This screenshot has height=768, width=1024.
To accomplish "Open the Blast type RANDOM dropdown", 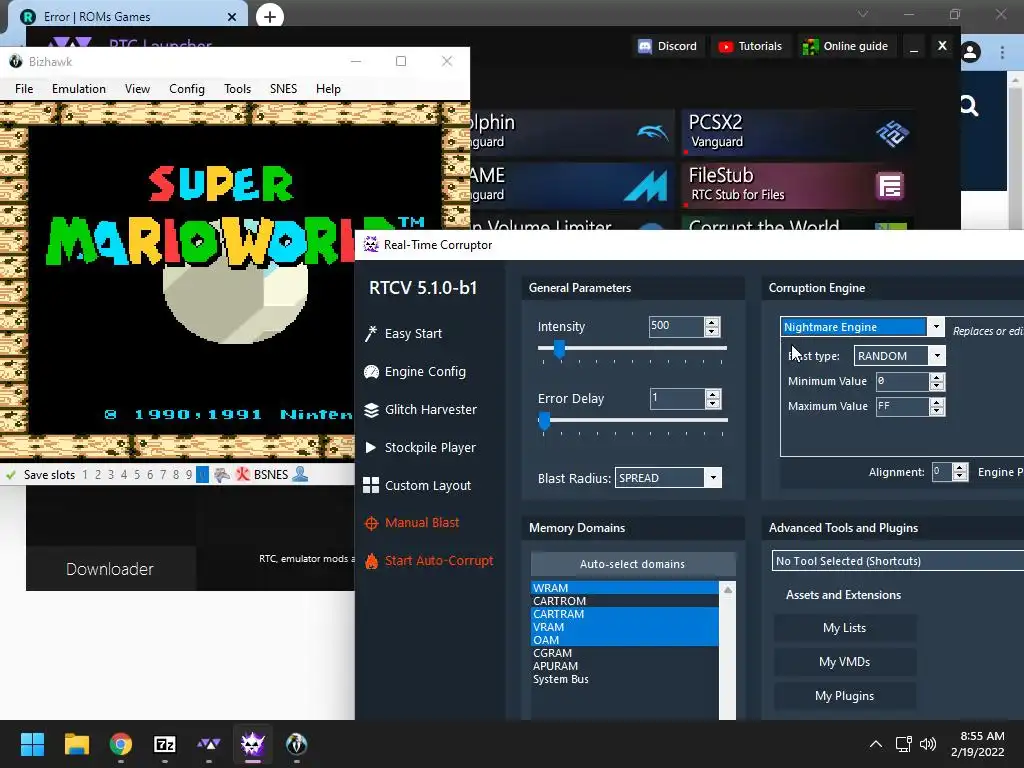I will pos(937,356).
